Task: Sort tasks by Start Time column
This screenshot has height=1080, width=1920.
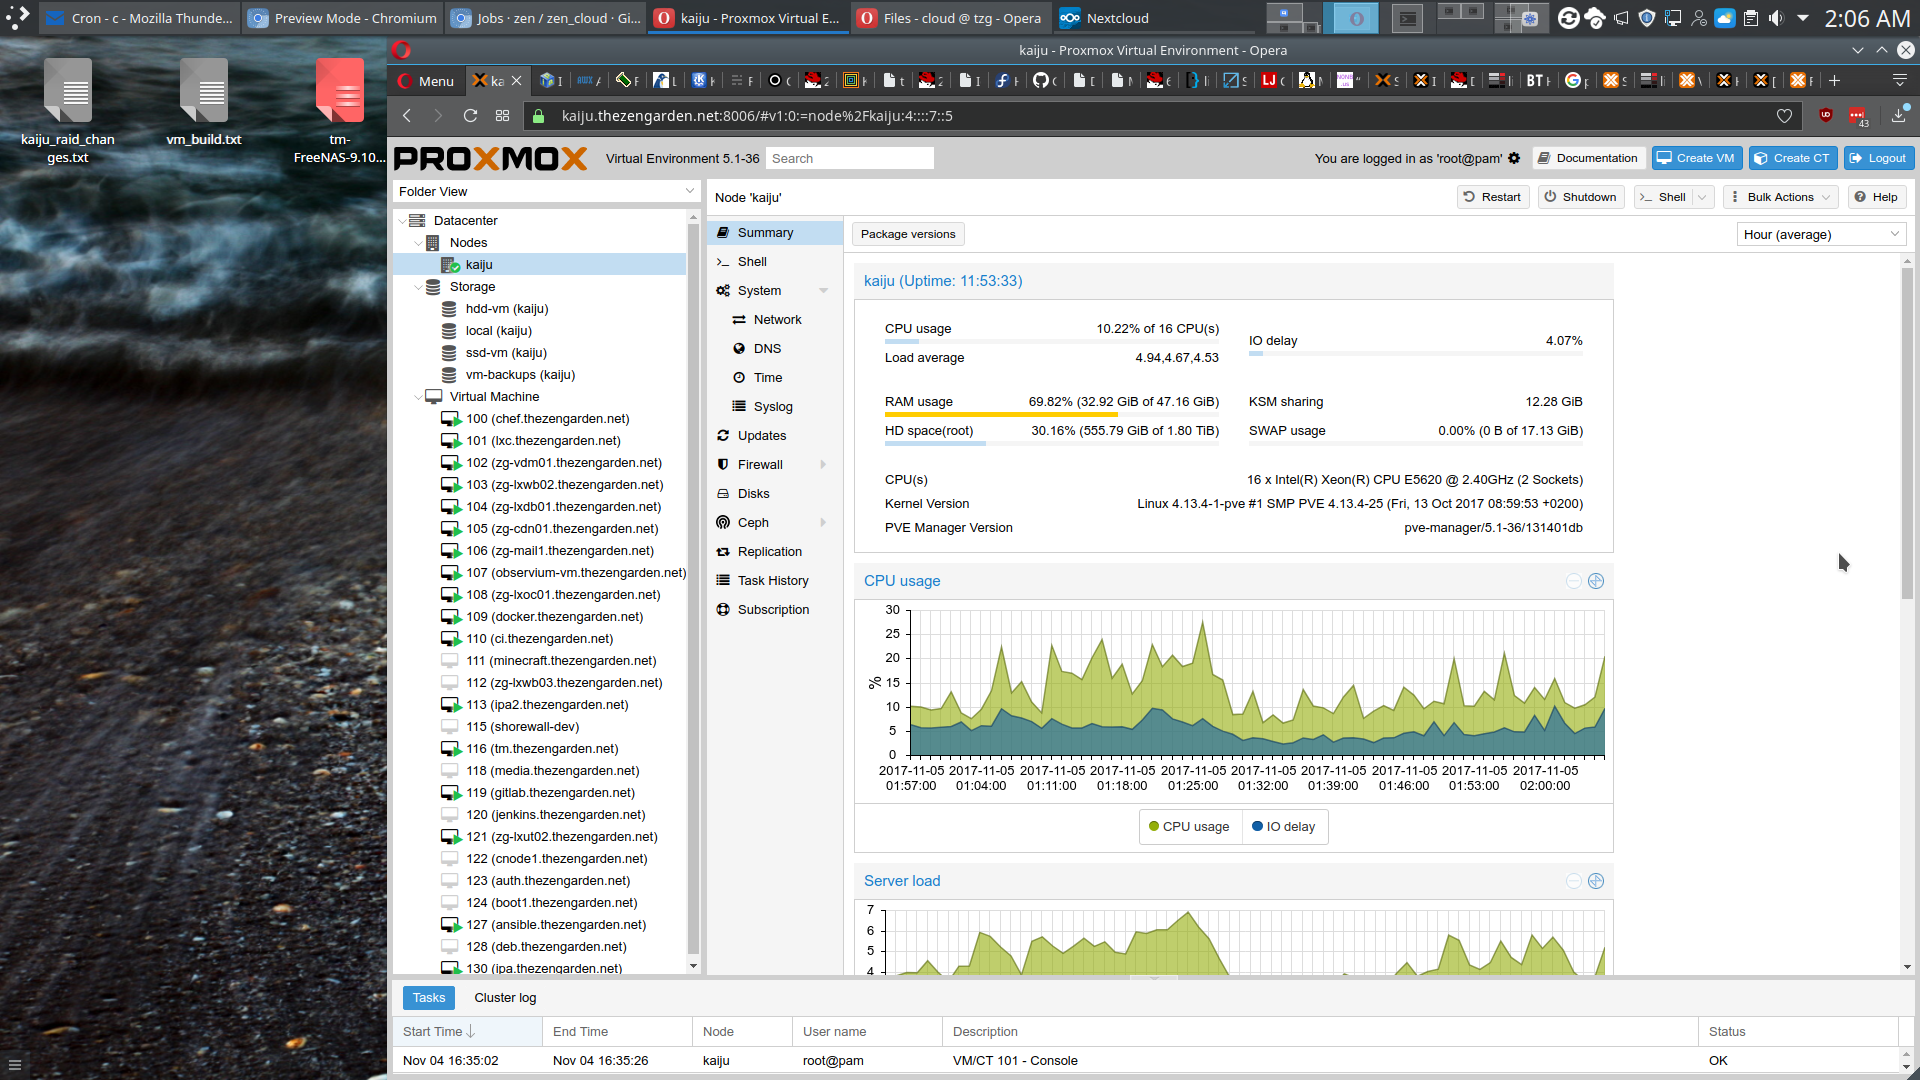Action: tap(467, 1032)
